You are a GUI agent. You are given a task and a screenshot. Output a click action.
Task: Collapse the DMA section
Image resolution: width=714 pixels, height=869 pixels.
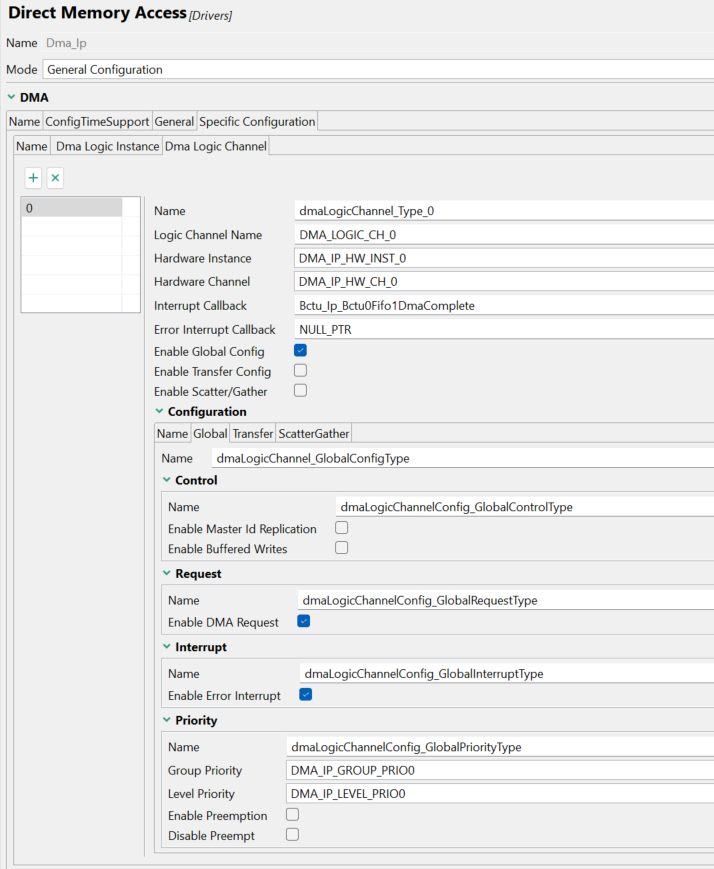point(11,97)
